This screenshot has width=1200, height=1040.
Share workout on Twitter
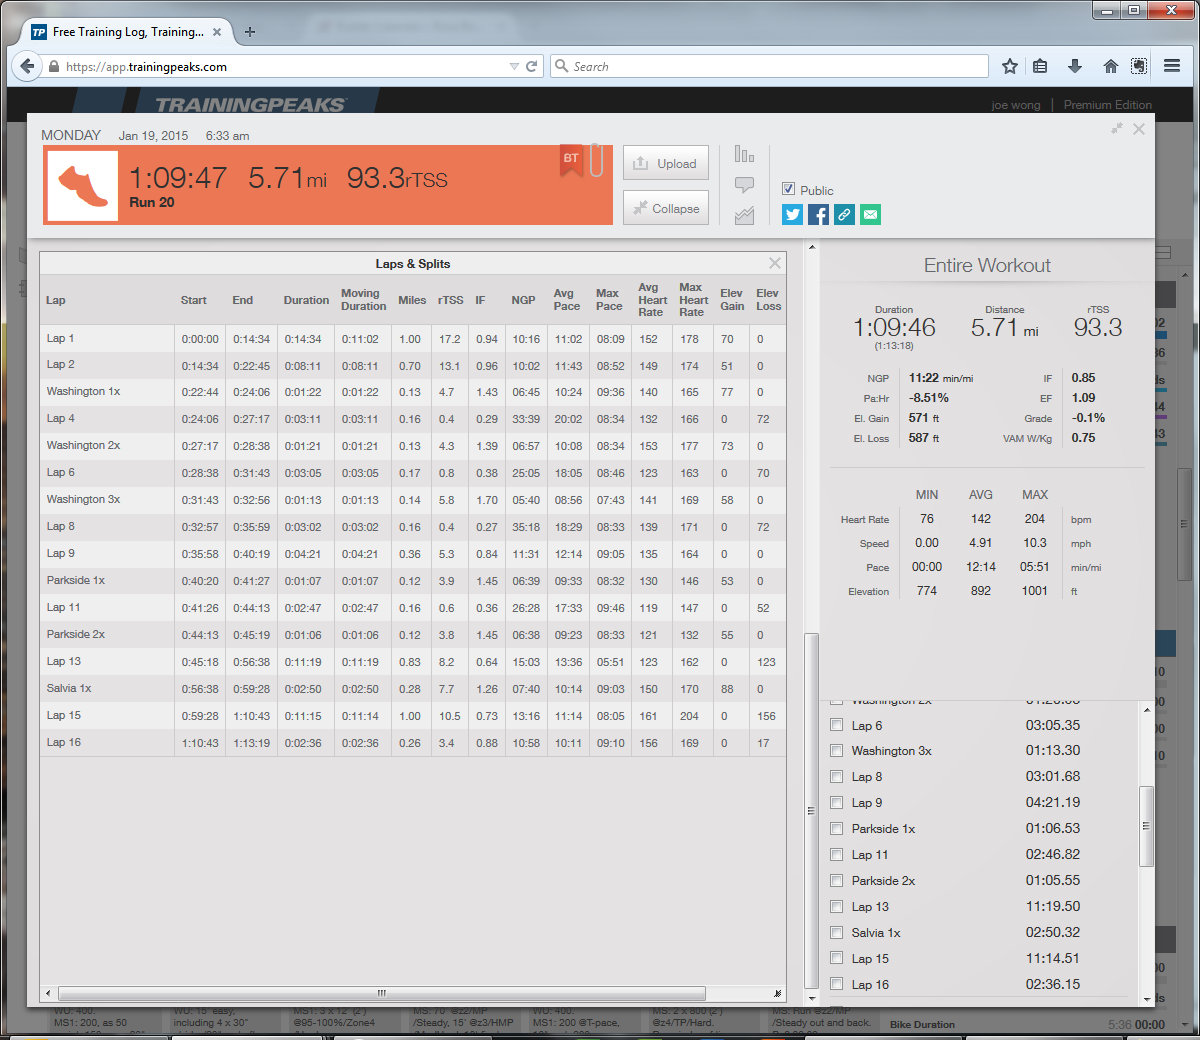pos(792,214)
